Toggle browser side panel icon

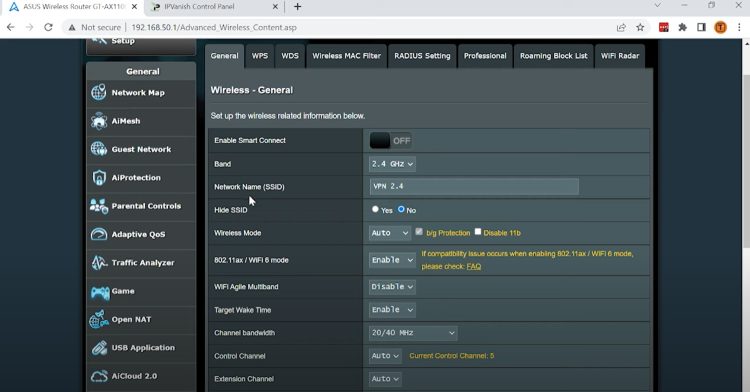point(701,27)
